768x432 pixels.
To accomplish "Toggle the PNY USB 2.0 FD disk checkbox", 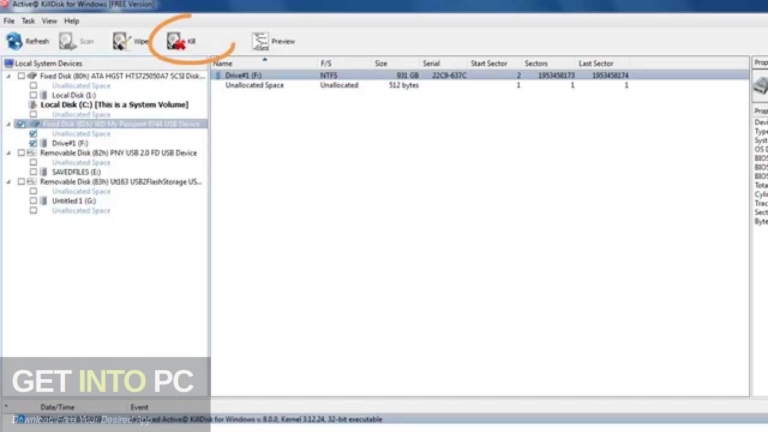I will [x=21, y=153].
